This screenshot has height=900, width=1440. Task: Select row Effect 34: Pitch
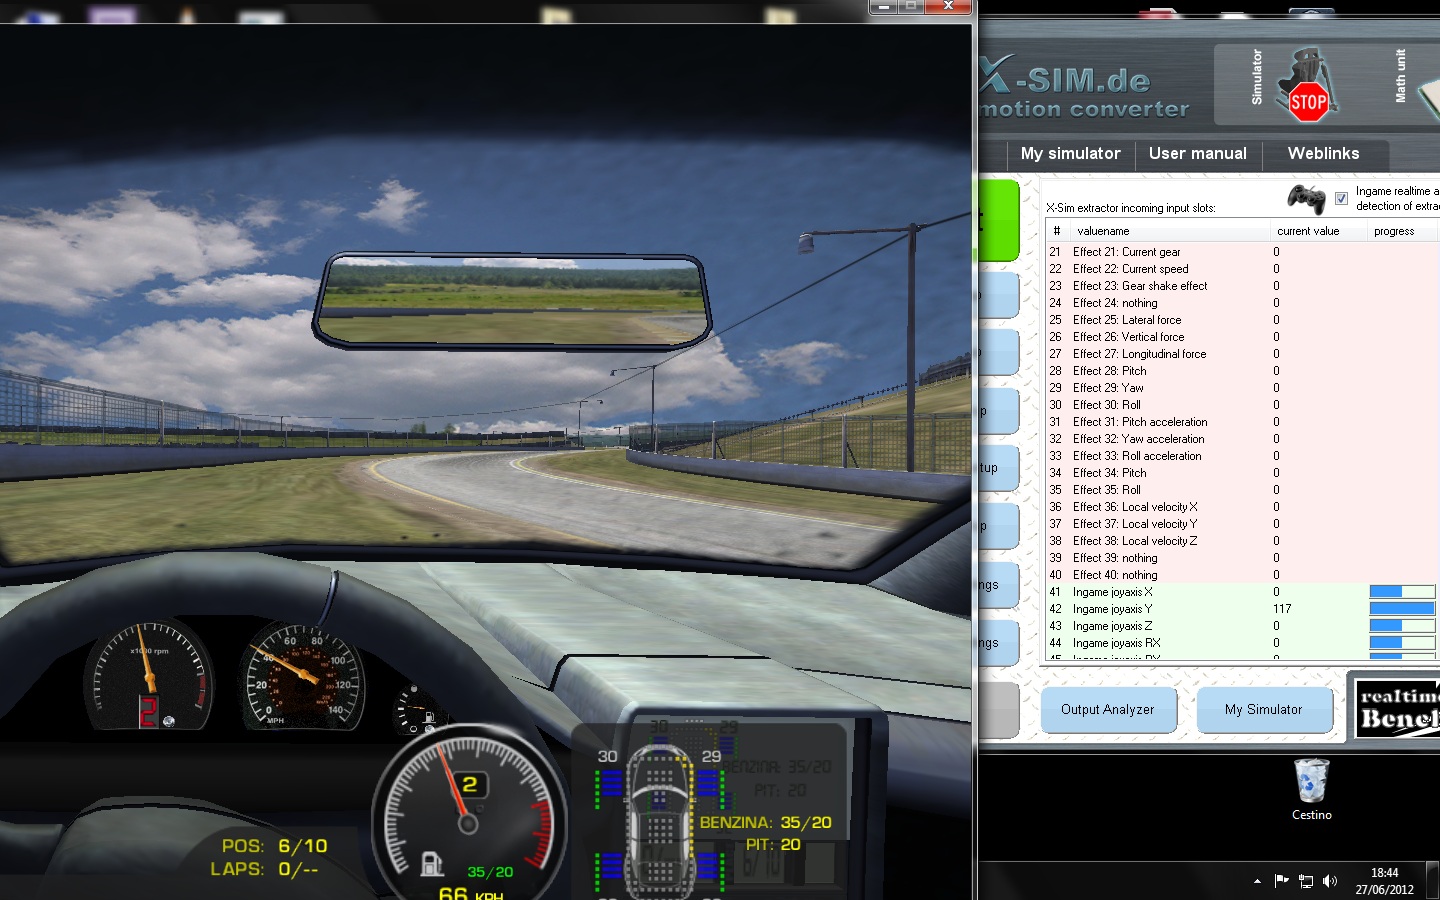pos(1241,473)
